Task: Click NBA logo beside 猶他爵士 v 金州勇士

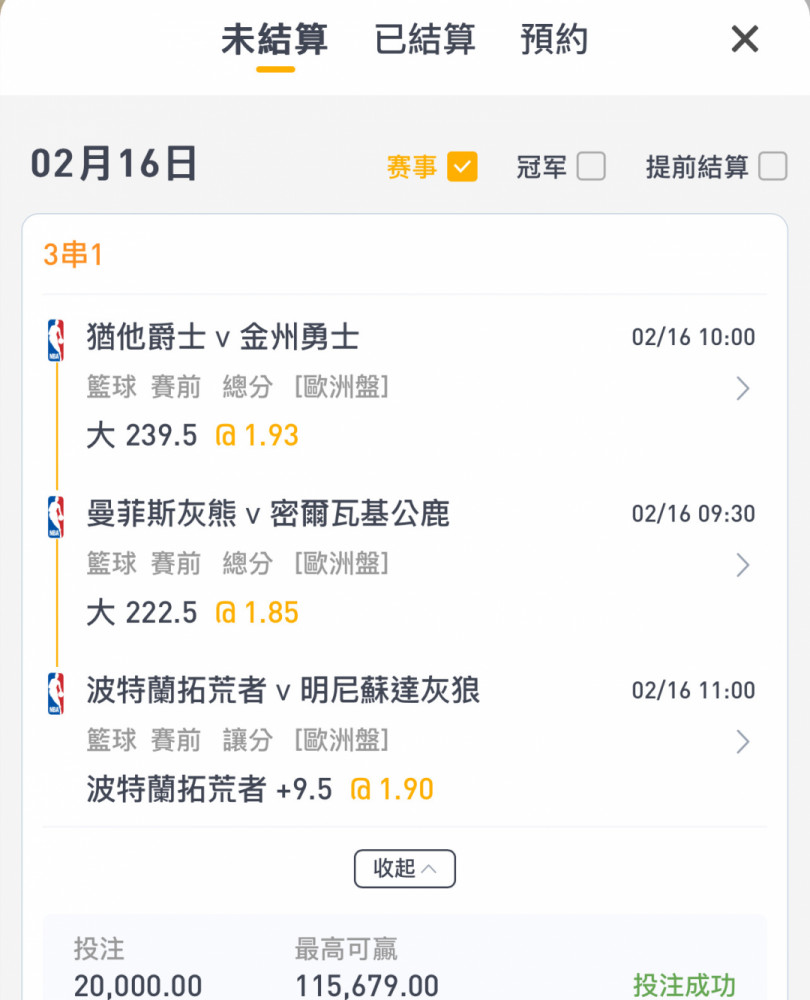Action: 56,340
